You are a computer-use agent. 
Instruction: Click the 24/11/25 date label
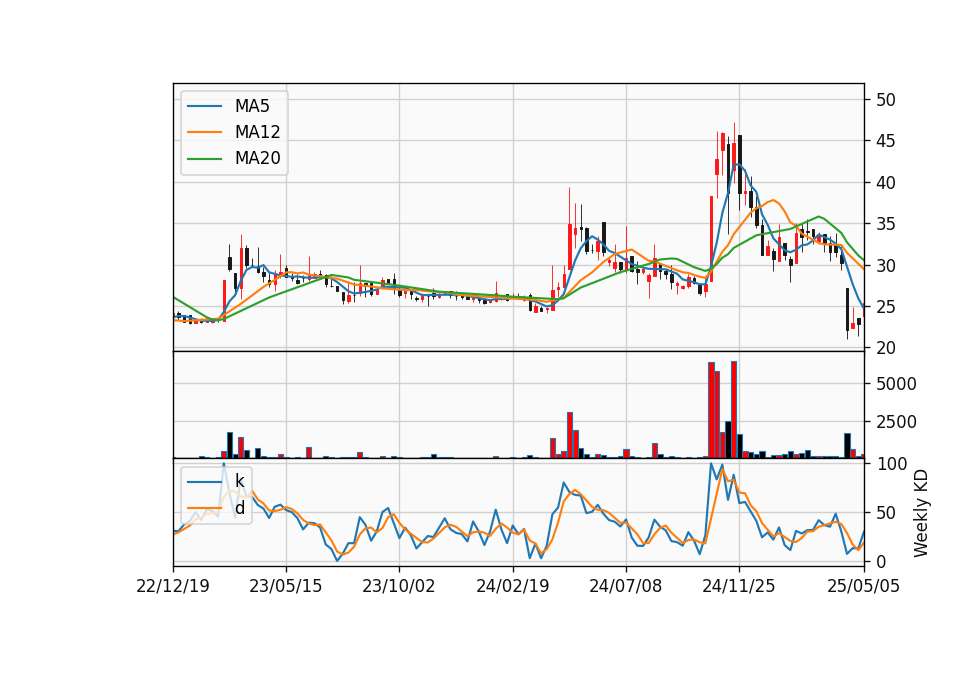[x=738, y=586]
